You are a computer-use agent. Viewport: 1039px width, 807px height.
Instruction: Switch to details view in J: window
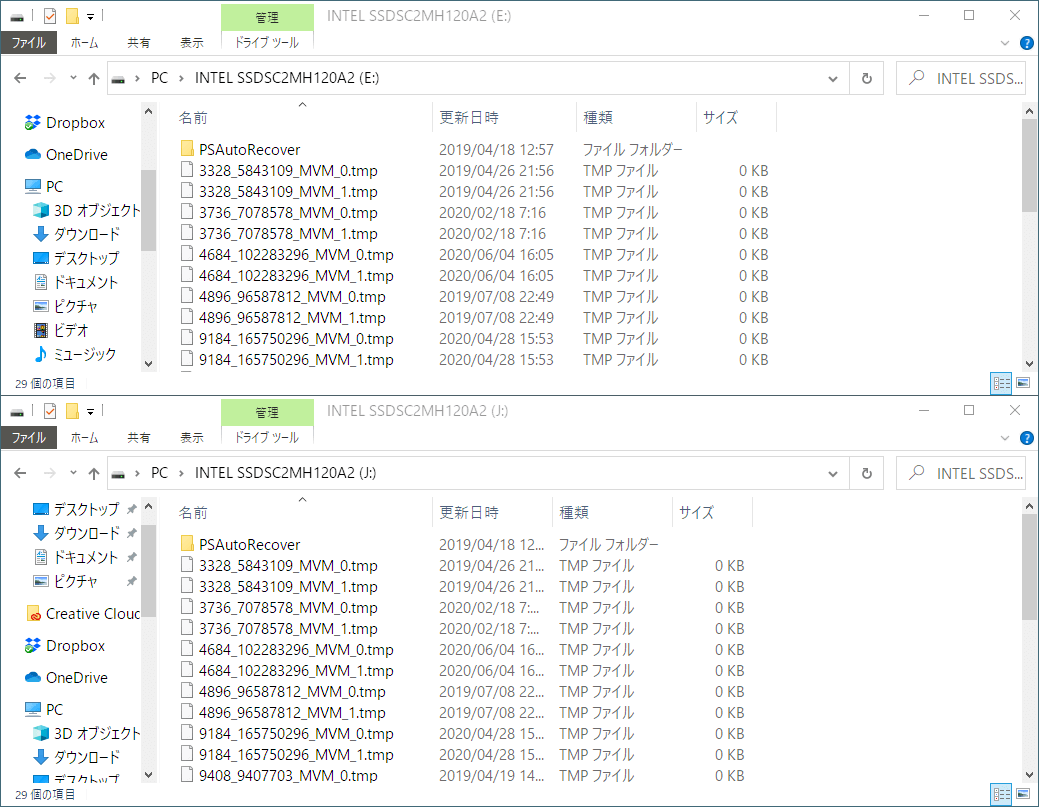click(1001, 794)
